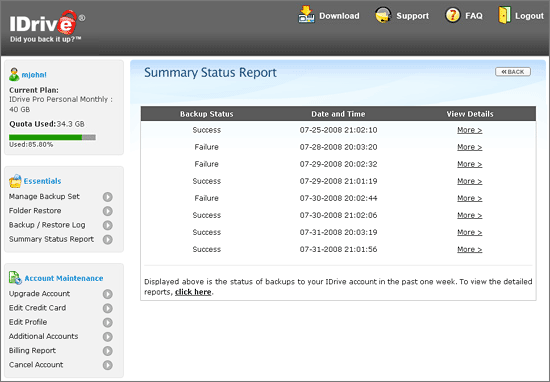Open Upgrade Account
The image size is (550, 382).
click(39, 294)
